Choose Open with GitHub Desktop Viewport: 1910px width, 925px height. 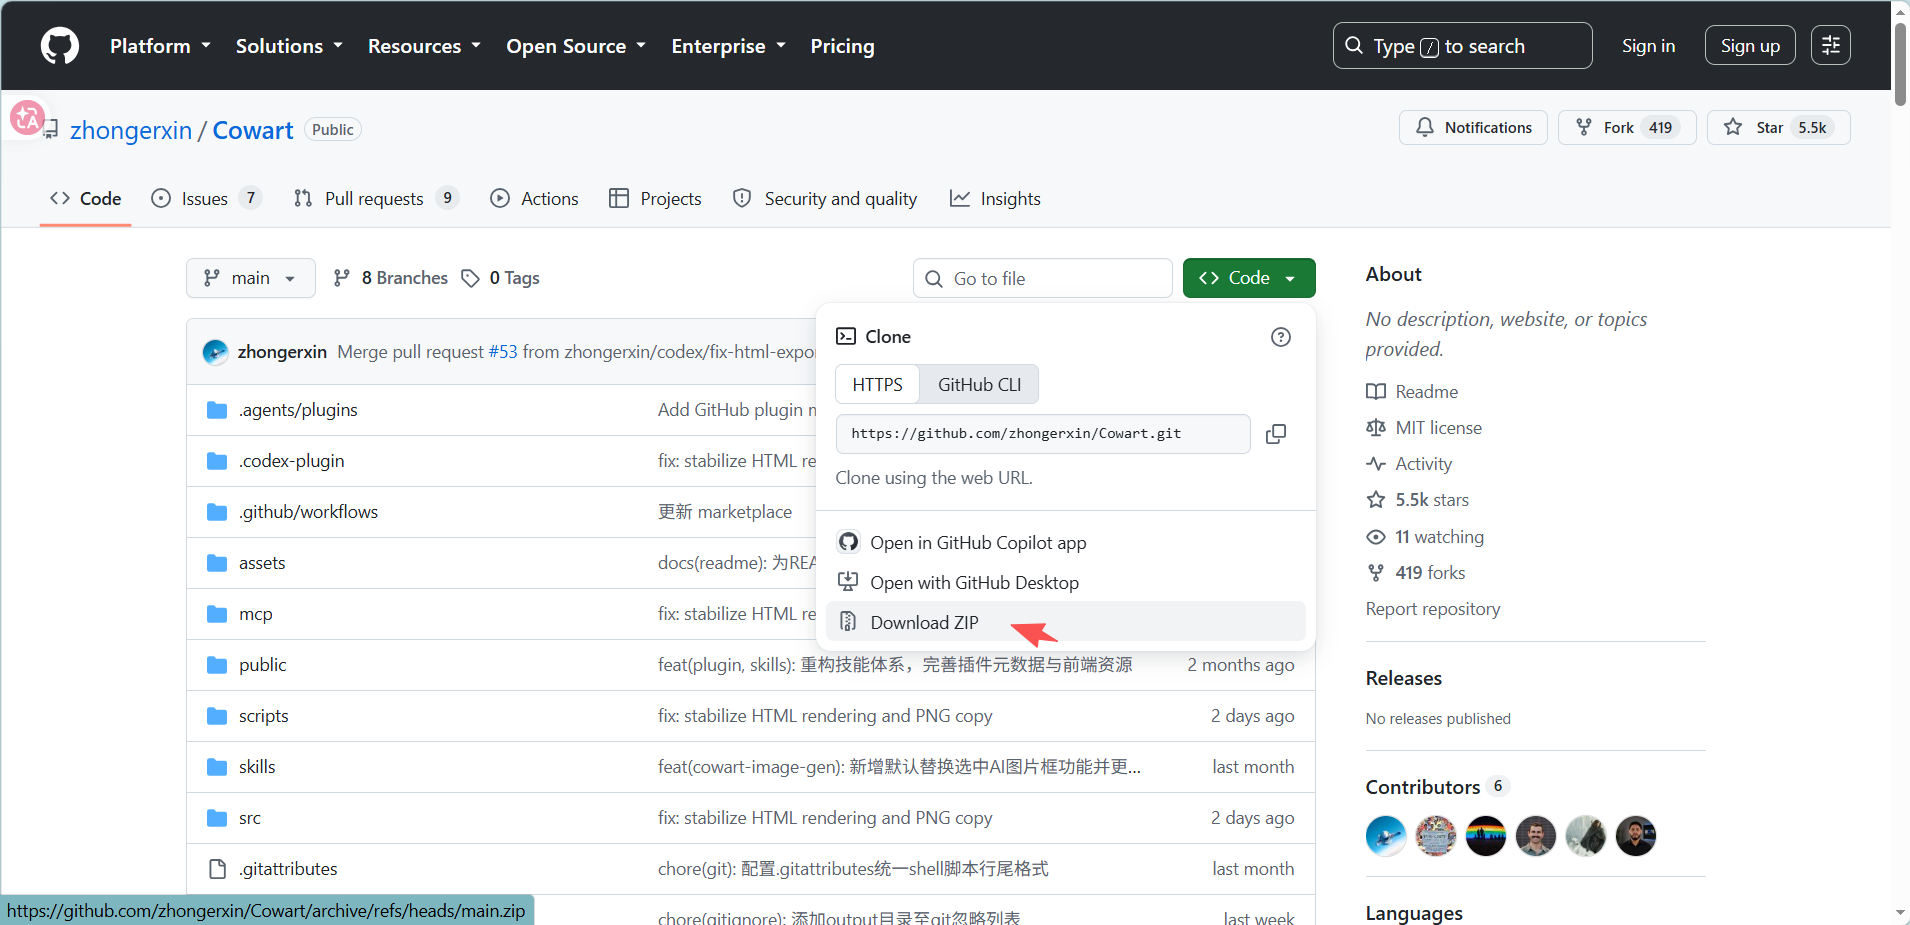(1066, 583)
